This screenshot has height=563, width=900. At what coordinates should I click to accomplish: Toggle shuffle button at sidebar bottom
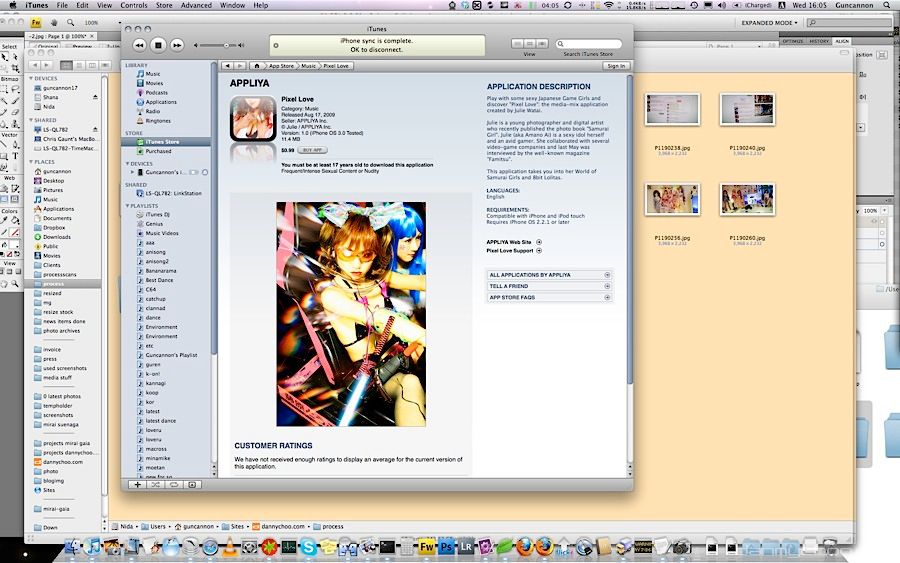click(x=156, y=485)
